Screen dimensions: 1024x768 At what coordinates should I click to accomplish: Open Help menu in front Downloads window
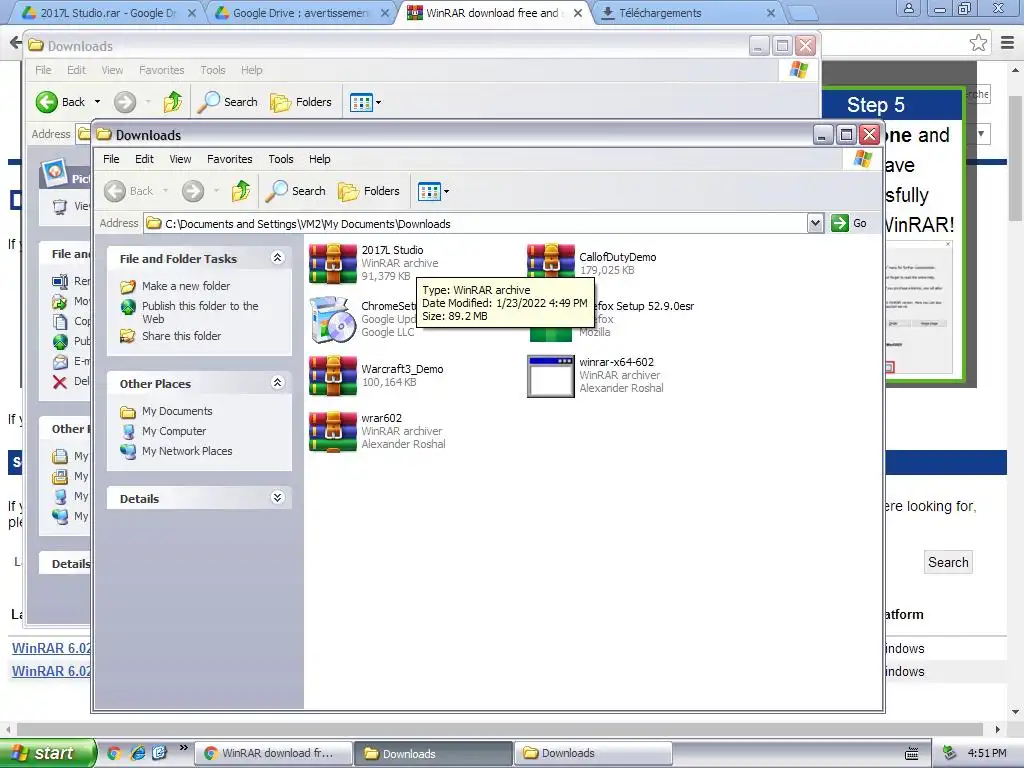(319, 159)
